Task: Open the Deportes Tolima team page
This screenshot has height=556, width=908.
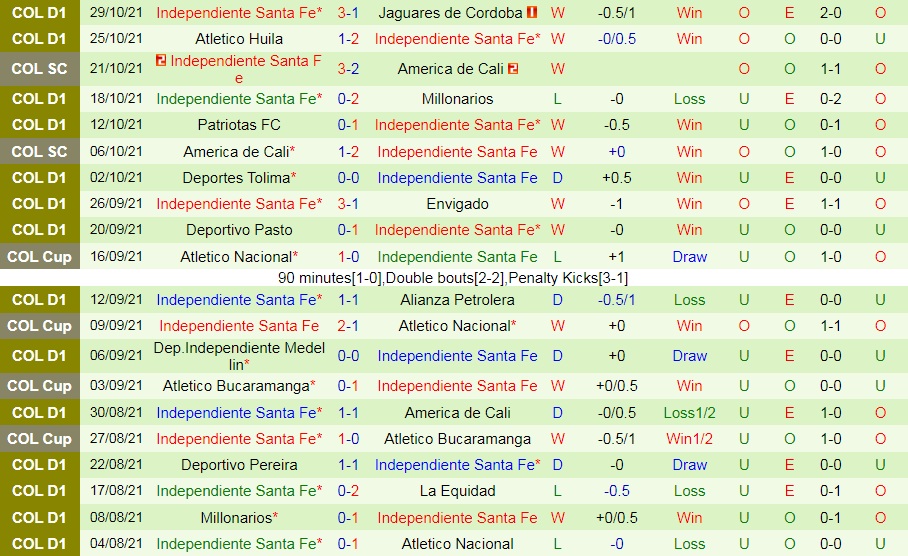Action: pyautogui.click(x=239, y=178)
